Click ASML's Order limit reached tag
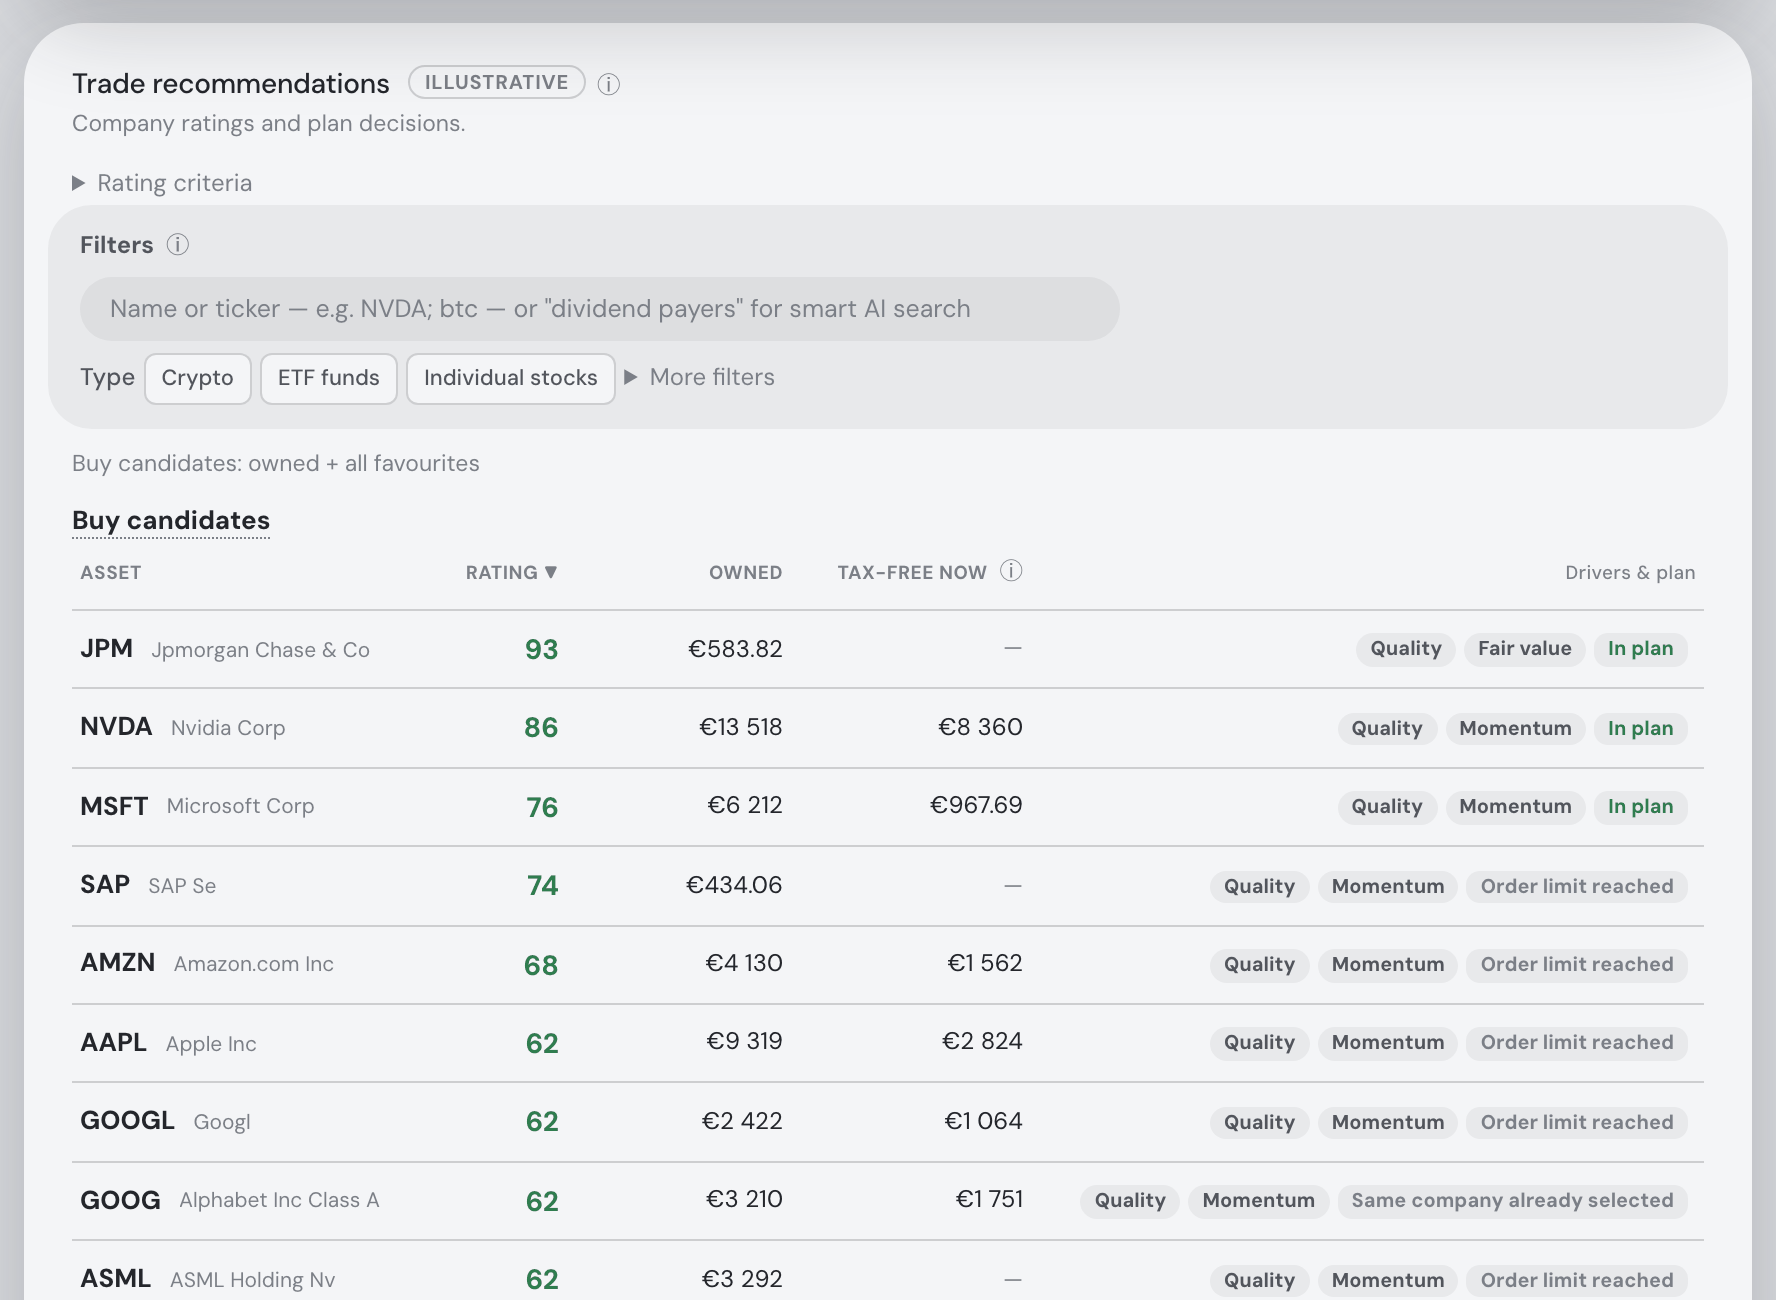 coord(1577,1281)
